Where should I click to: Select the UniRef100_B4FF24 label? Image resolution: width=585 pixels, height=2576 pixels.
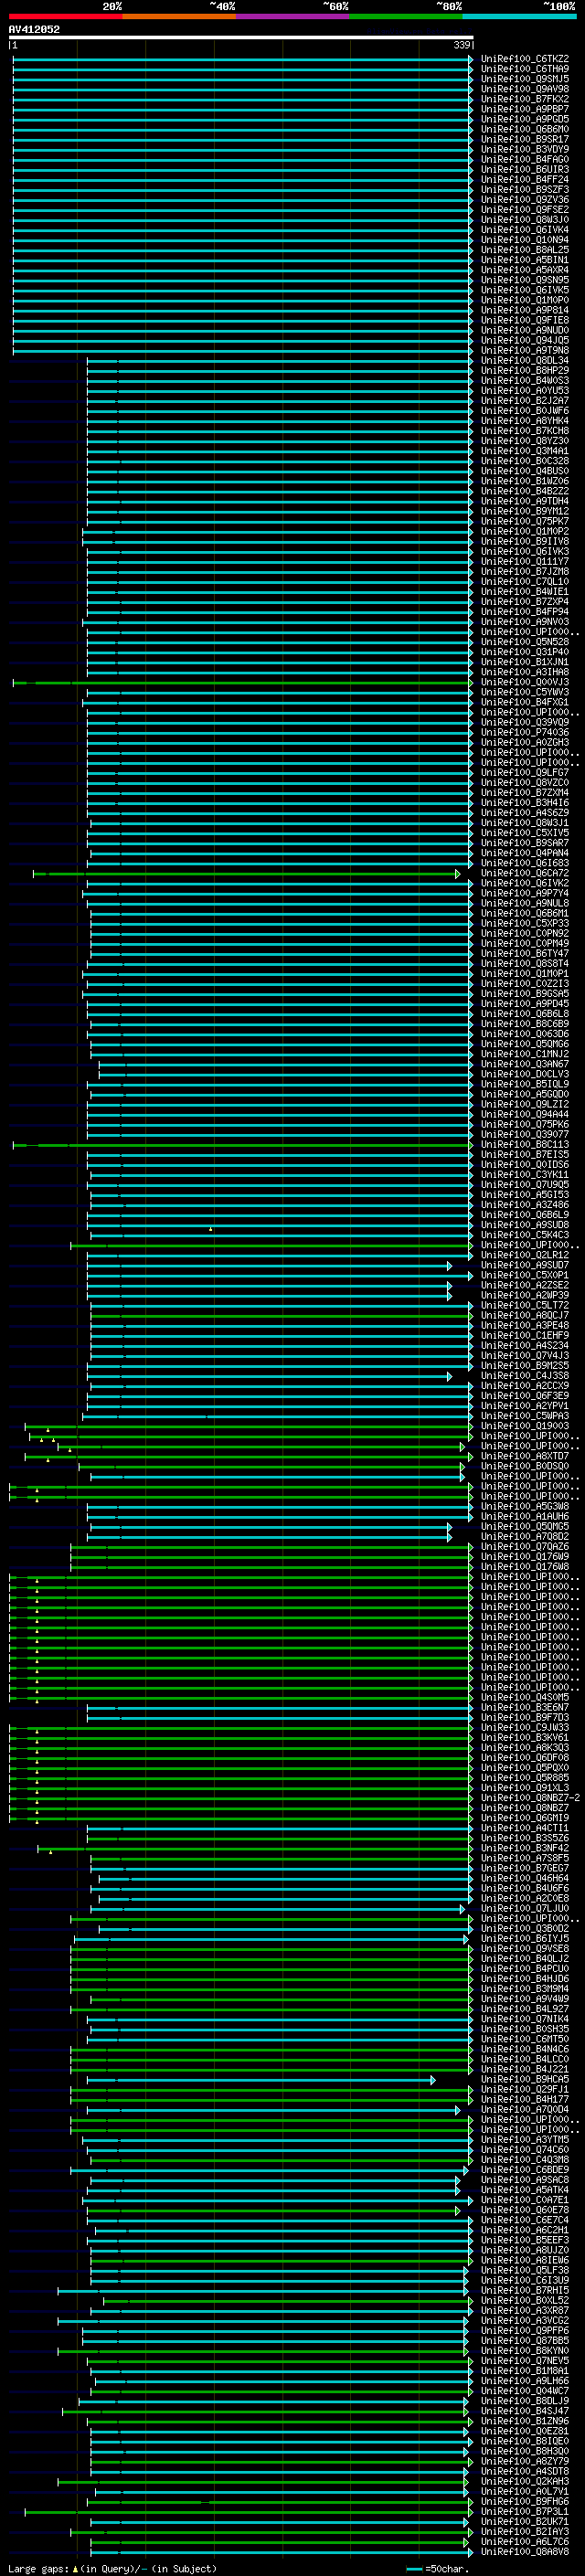pos(525,180)
